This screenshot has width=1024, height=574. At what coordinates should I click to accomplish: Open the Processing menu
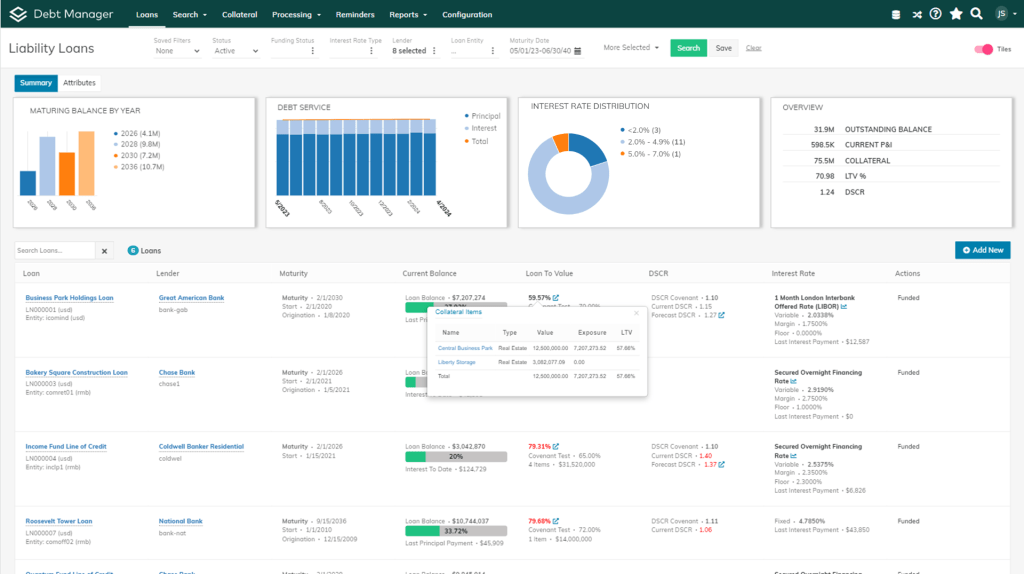pos(298,15)
